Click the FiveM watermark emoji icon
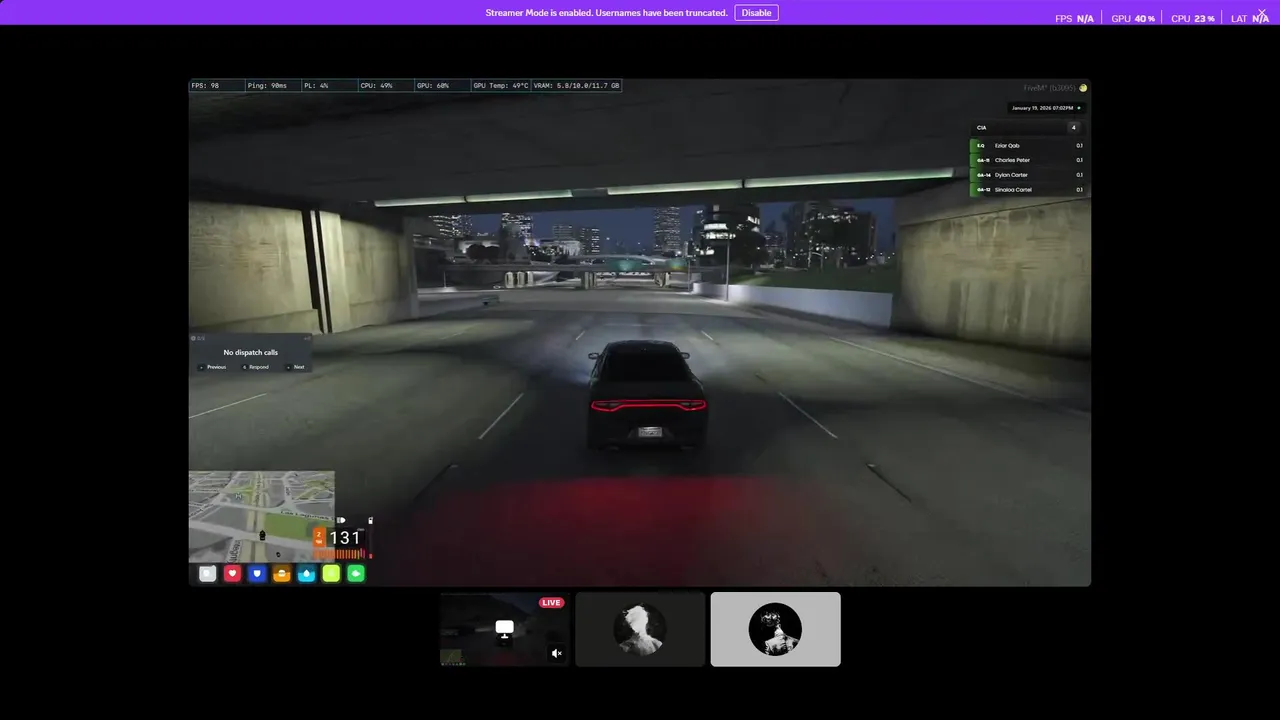 [x=1083, y=88]
